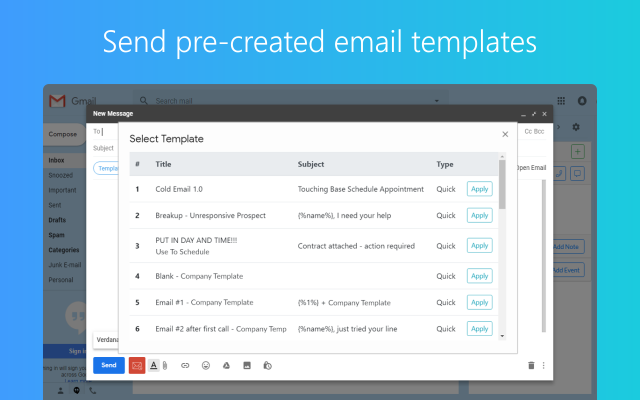Open the Important folder

[62, 190]
